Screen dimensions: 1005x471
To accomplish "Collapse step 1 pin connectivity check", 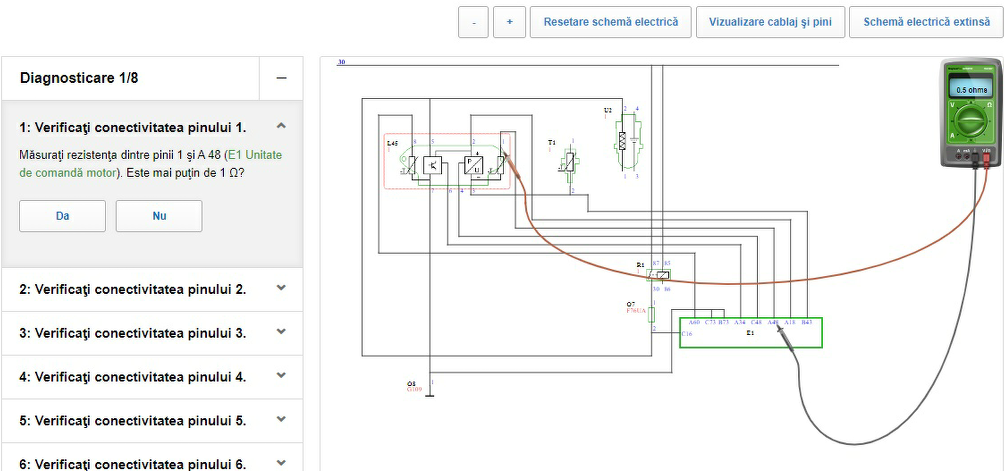I will [281, 127].
